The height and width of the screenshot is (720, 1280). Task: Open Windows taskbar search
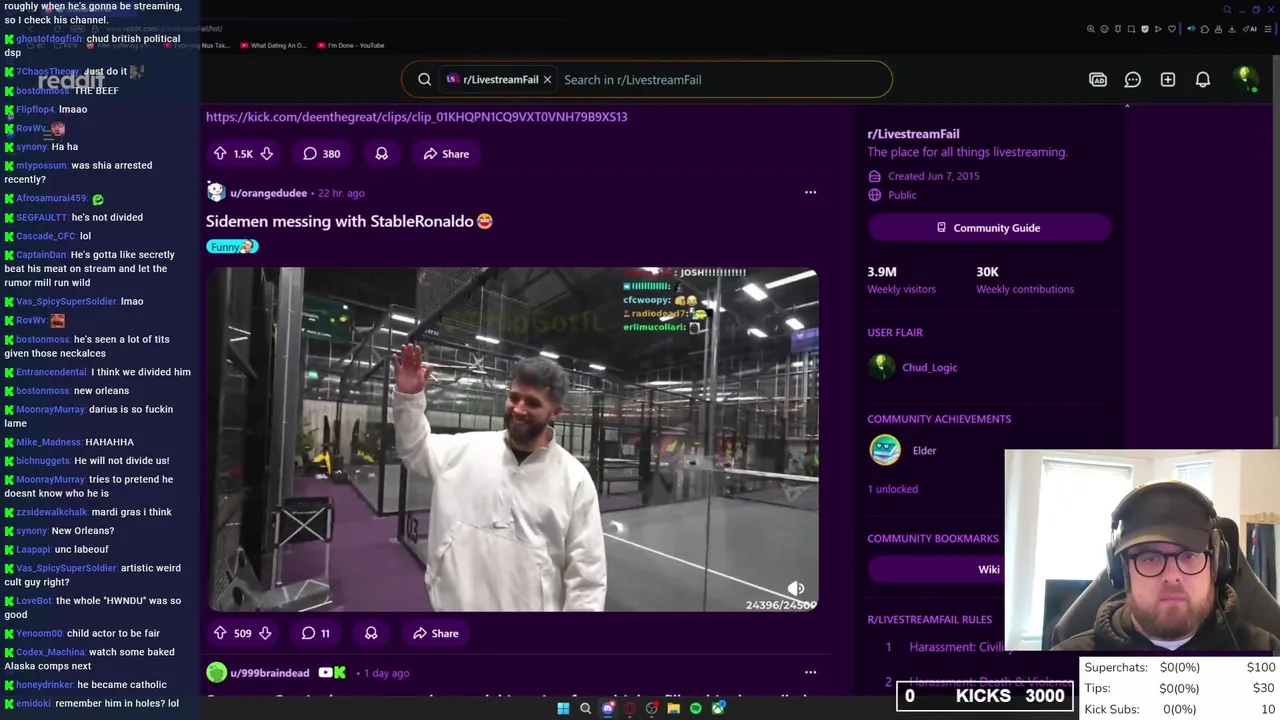(586, 709)
